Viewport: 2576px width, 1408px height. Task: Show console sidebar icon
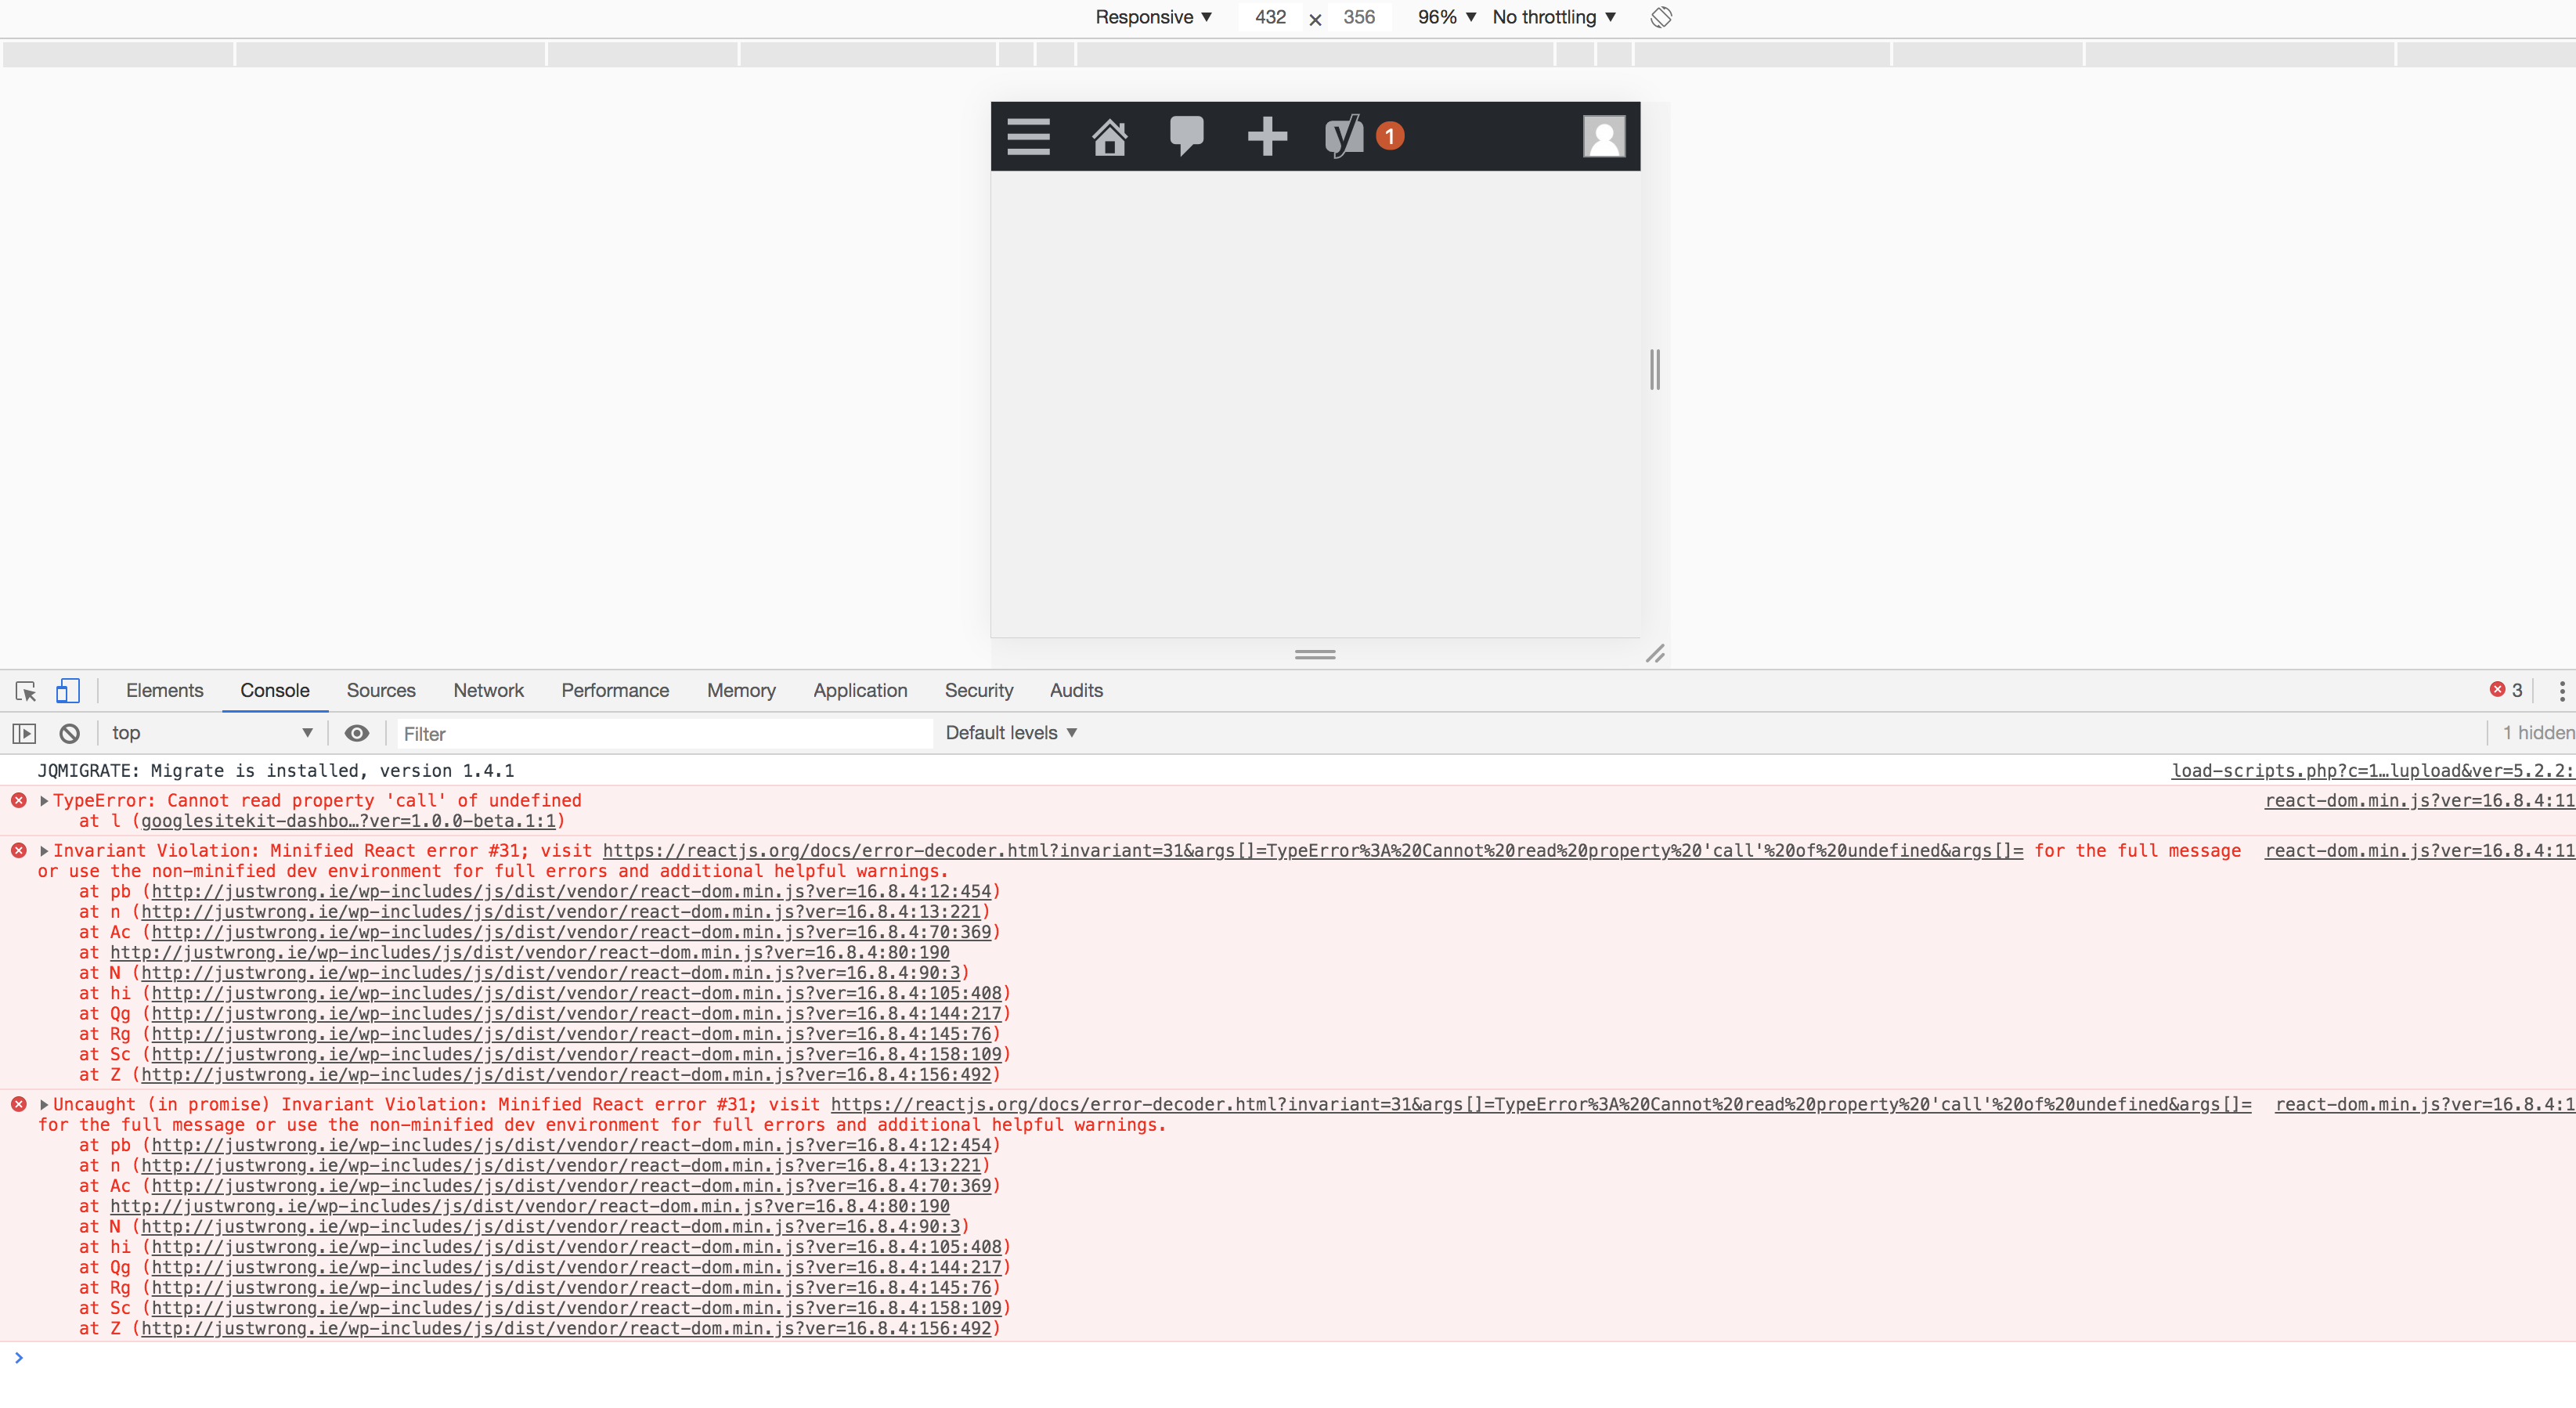point(24,734)
